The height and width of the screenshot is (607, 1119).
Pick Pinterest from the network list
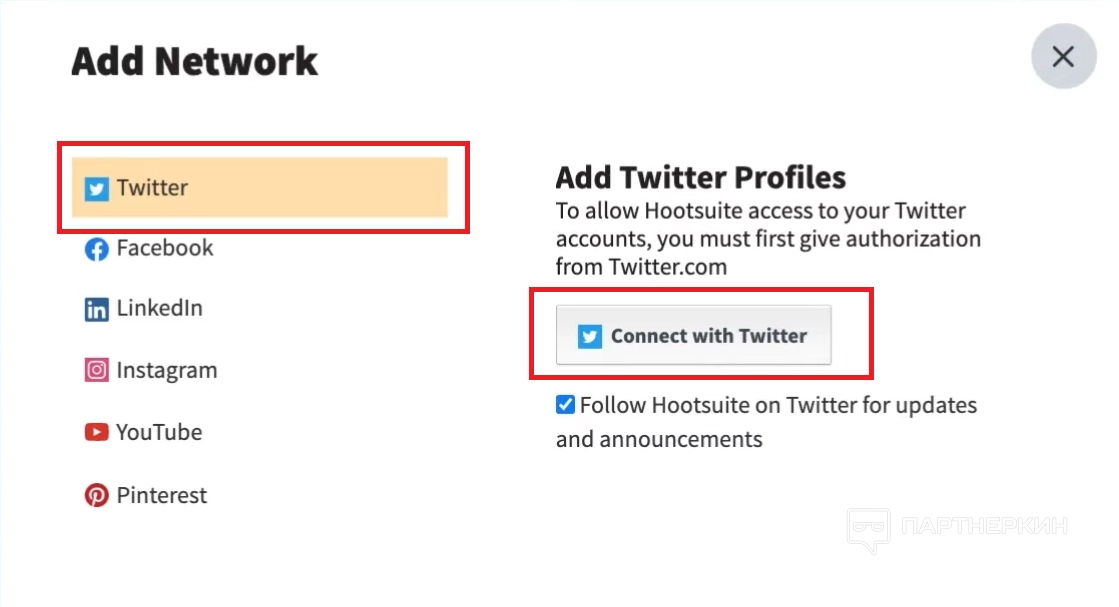coord(161,495)
